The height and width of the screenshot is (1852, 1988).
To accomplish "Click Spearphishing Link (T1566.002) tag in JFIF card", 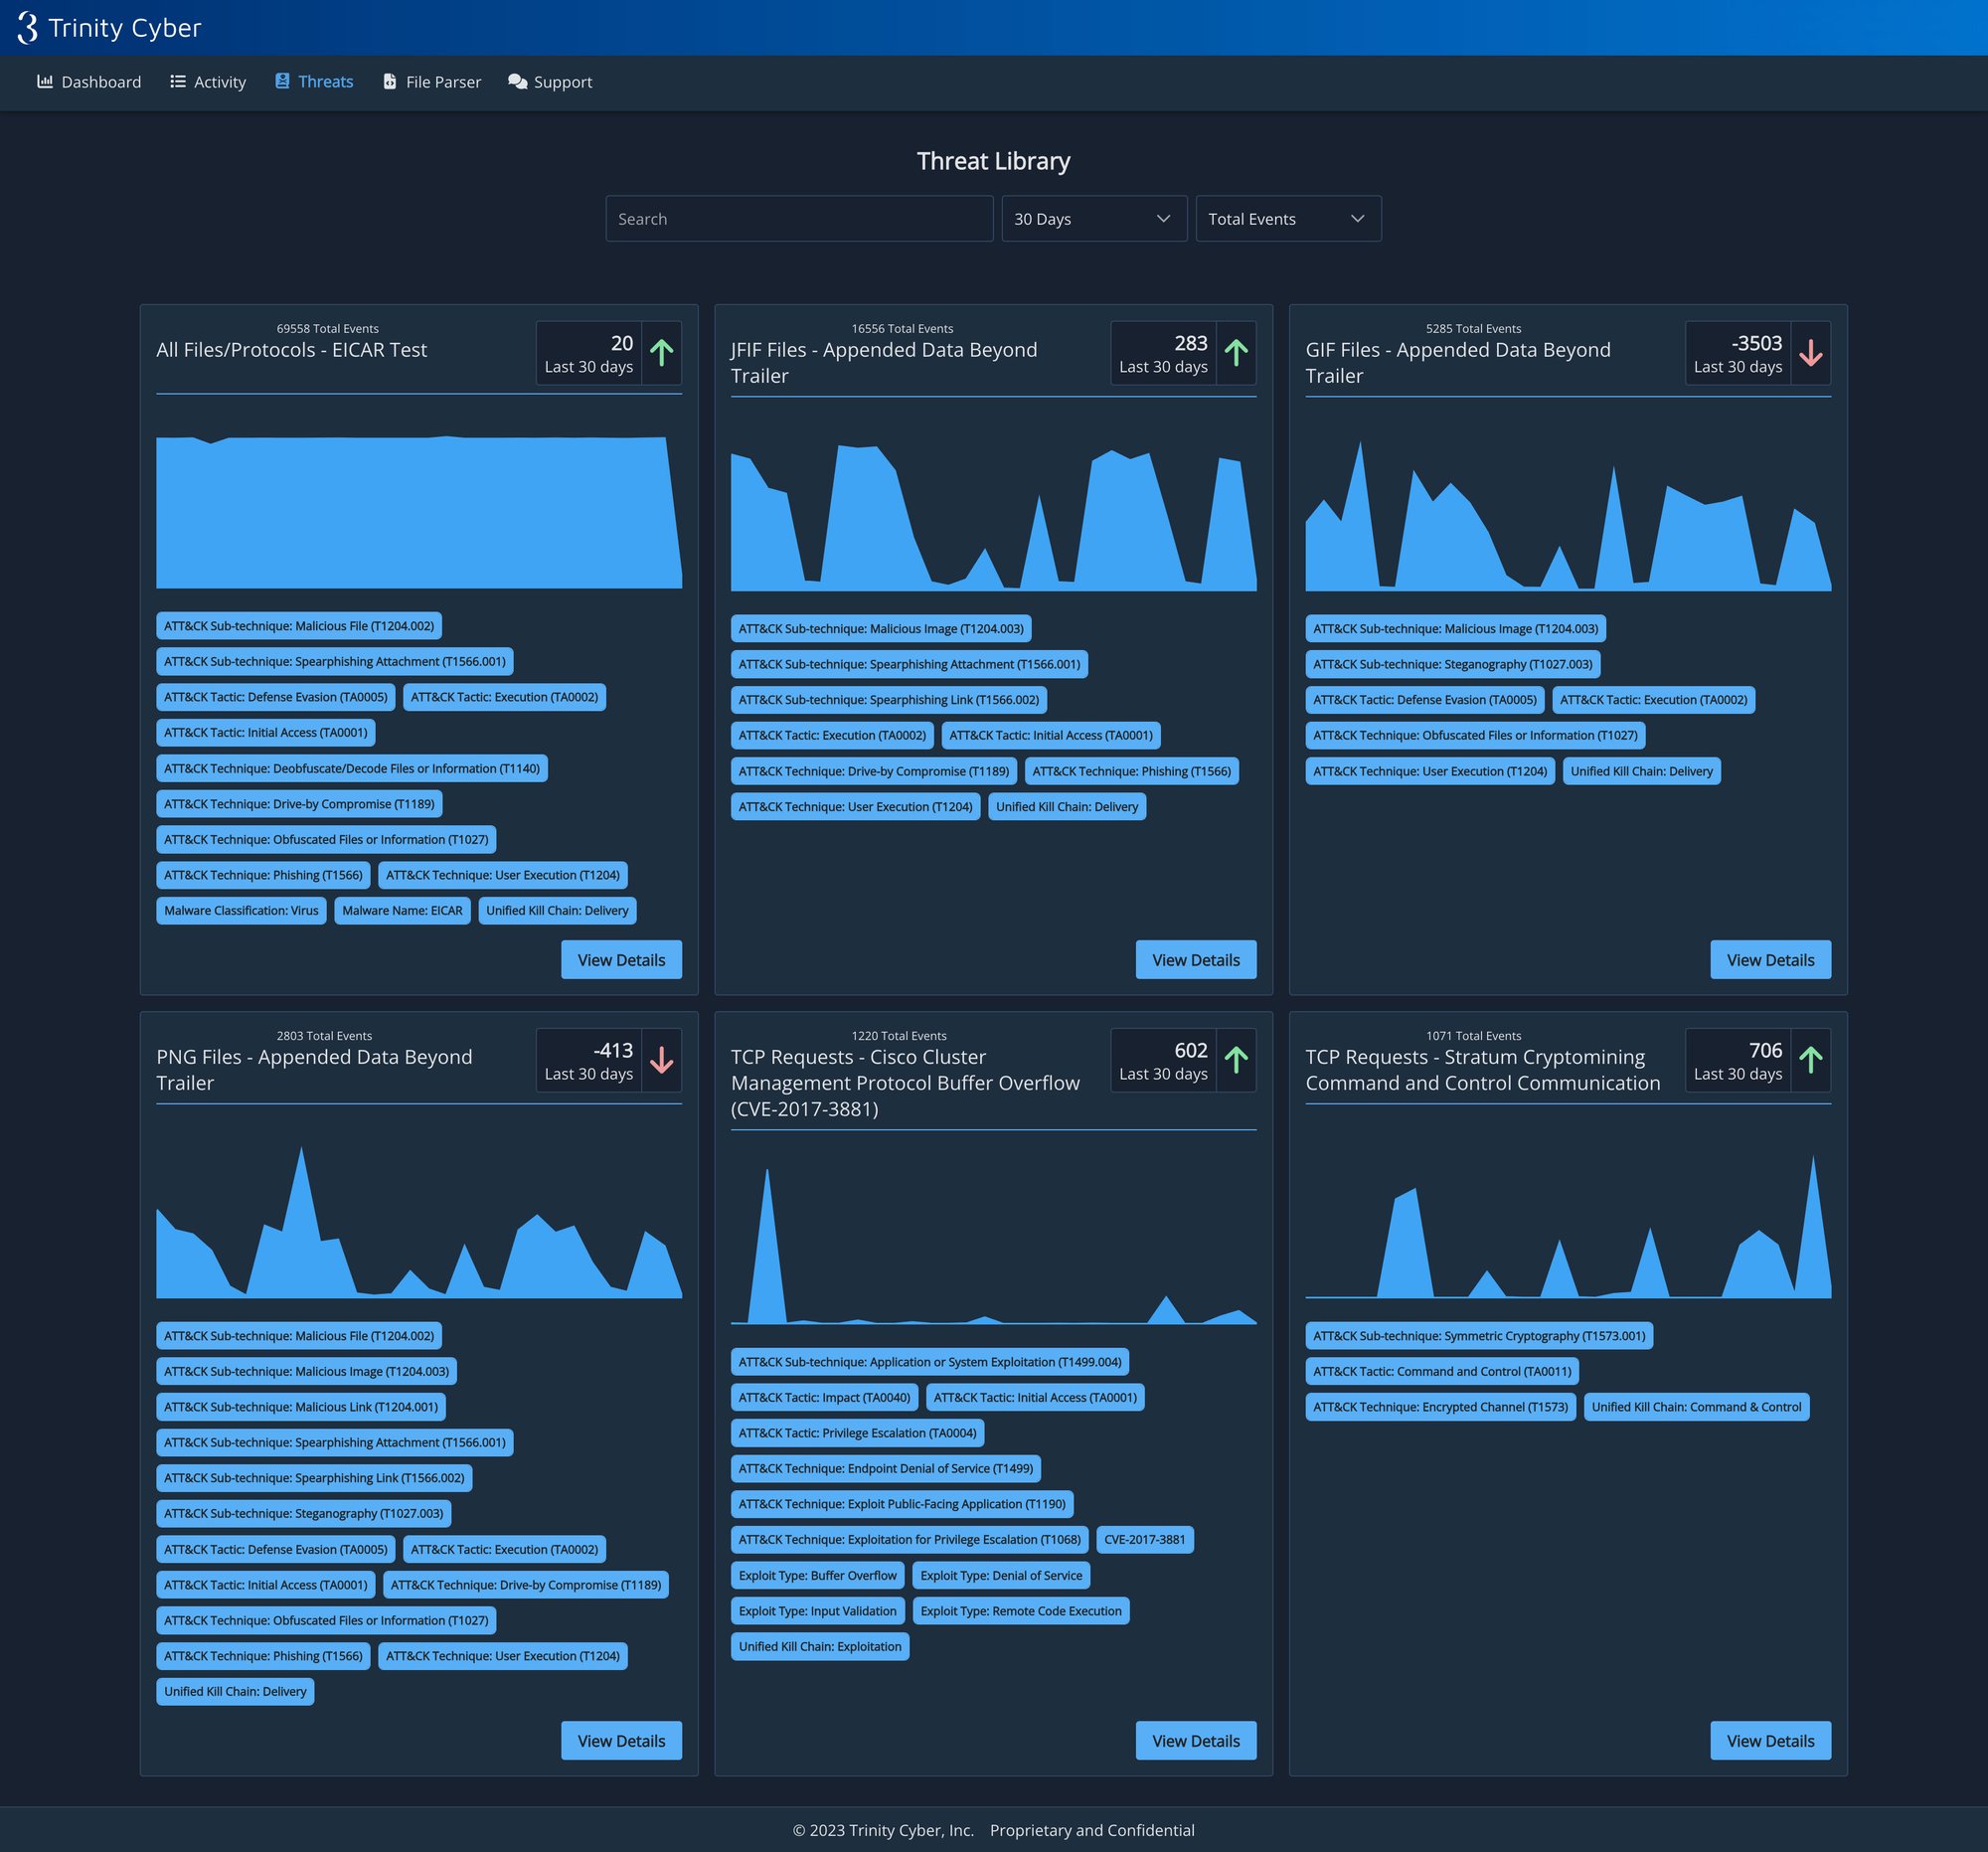I will (889, 699).
